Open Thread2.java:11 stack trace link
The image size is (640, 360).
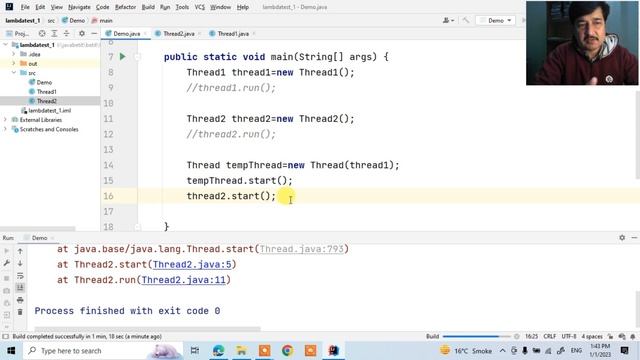tap(184, 280)
